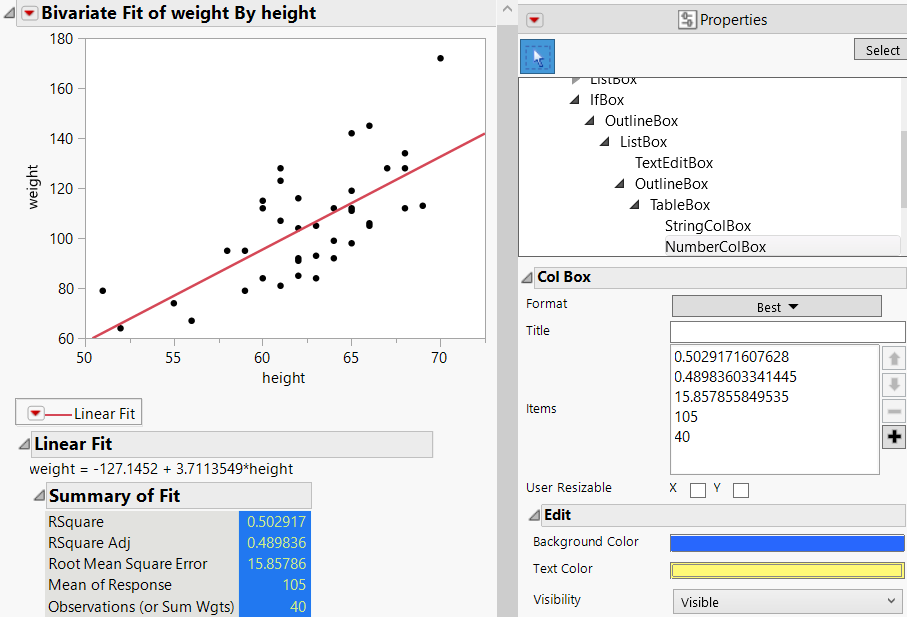Open the Format dropdown showing Best
The width and height of the screenshot is (907, 617).
pyautogui.click(x=777, y=306)
